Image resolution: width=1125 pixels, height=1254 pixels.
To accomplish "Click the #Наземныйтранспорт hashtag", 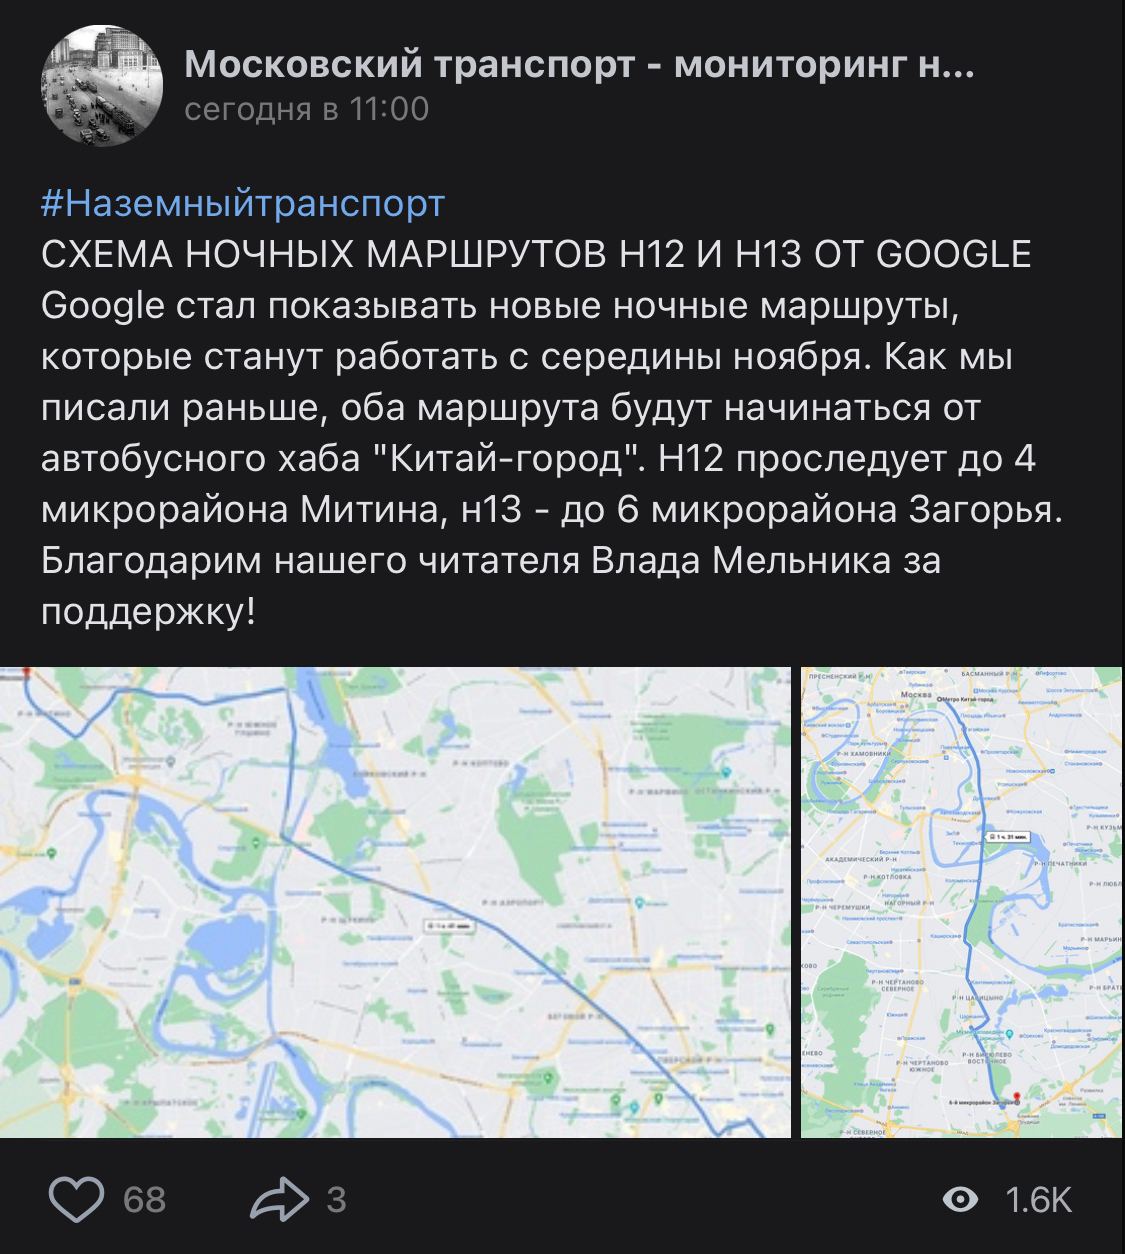I will pyautogui.click(x=243, y=203).
